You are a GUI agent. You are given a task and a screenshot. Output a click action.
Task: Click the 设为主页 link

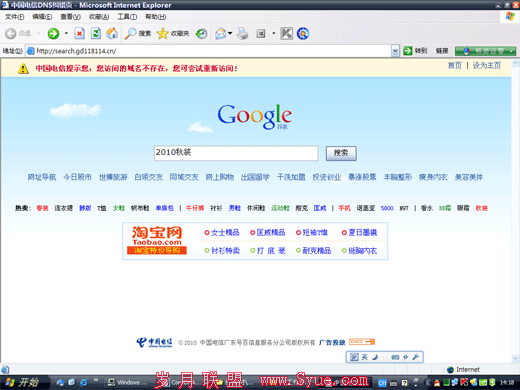pyautogui.click(x=487, y=65)
